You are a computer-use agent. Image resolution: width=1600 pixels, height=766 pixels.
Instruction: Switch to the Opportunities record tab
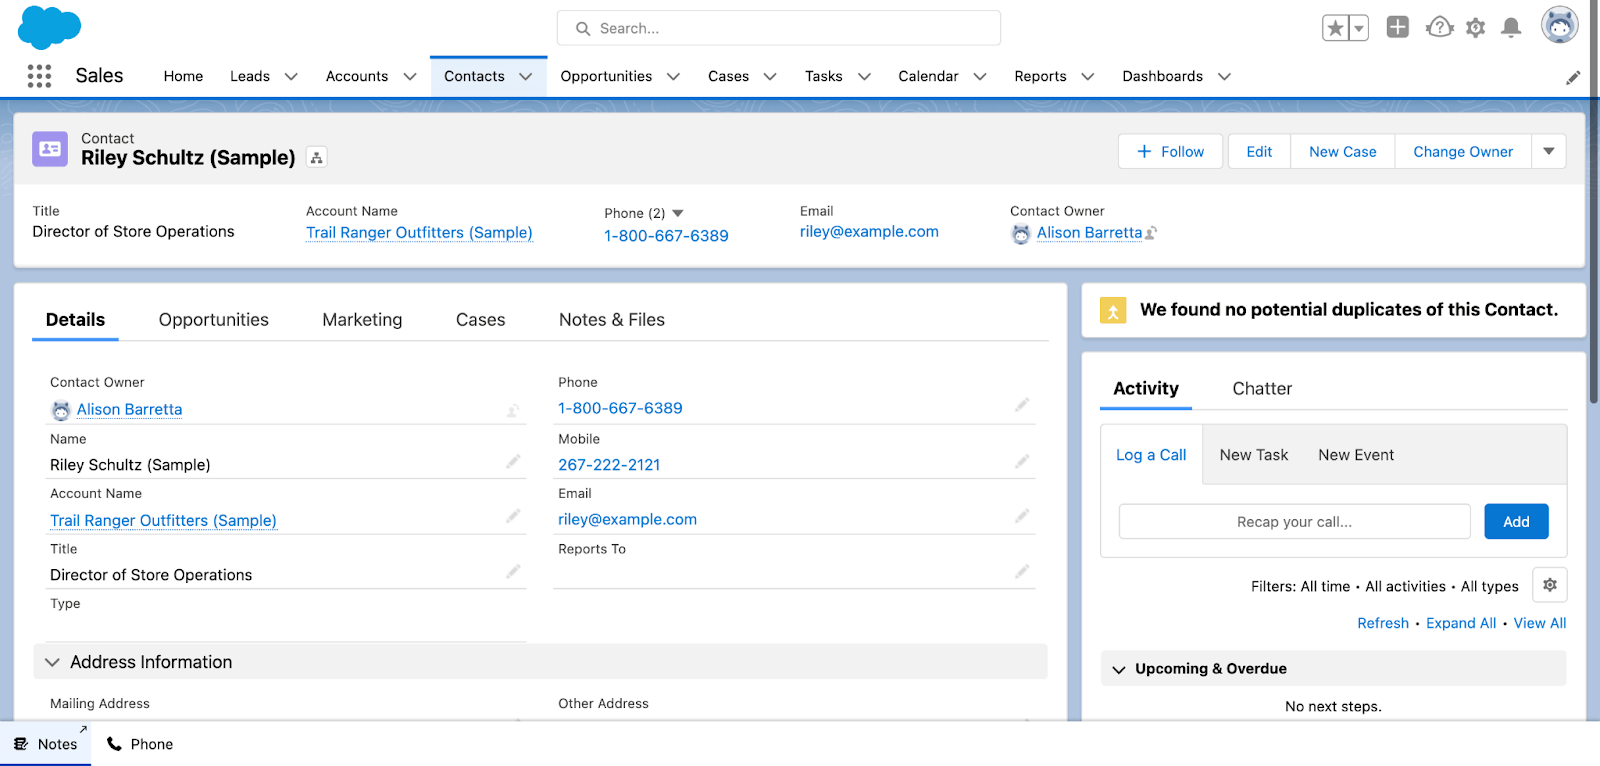click(x=214, y=320)
